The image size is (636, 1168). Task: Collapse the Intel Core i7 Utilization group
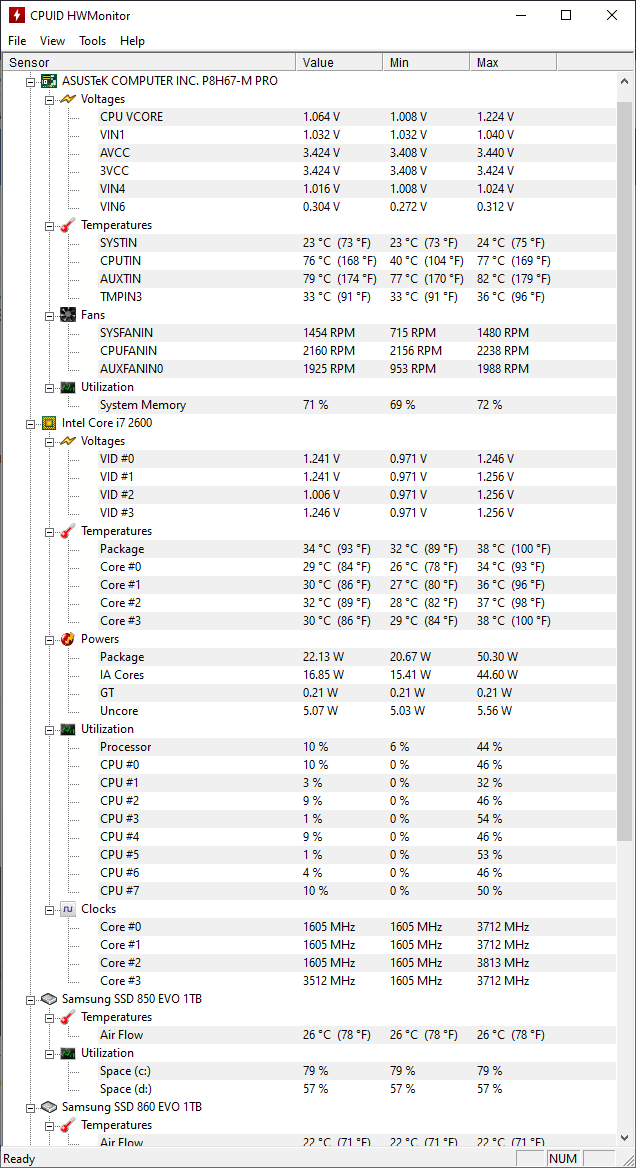point(49,729)
